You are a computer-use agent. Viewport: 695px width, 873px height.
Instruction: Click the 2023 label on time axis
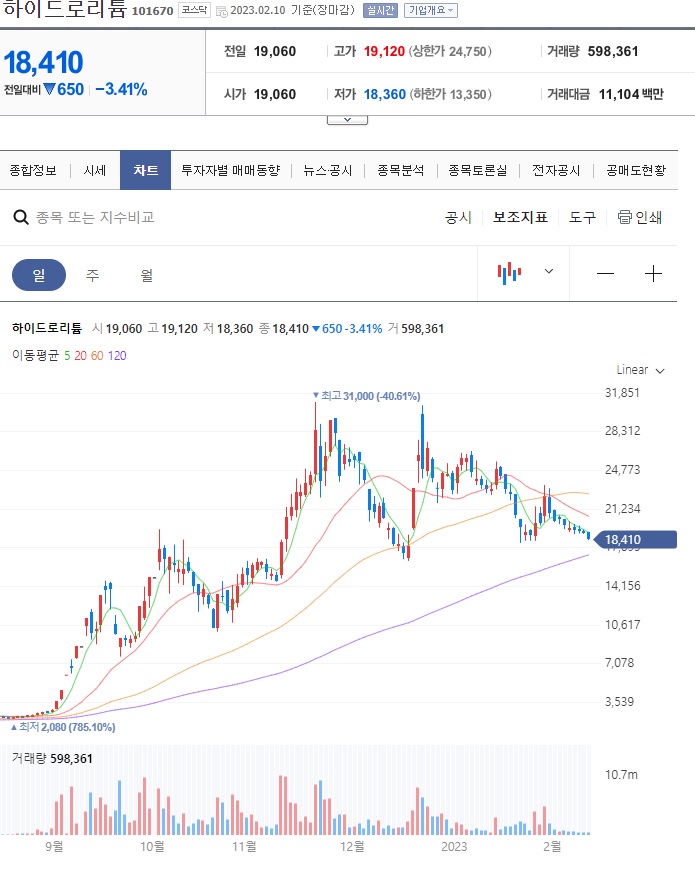click(454, 847)
